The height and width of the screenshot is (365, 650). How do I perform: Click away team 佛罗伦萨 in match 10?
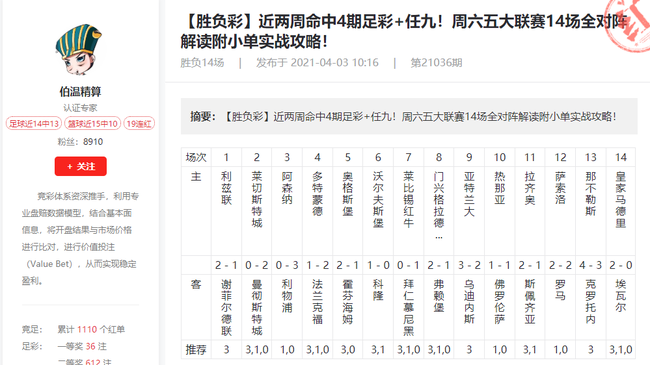click(500, 302)
